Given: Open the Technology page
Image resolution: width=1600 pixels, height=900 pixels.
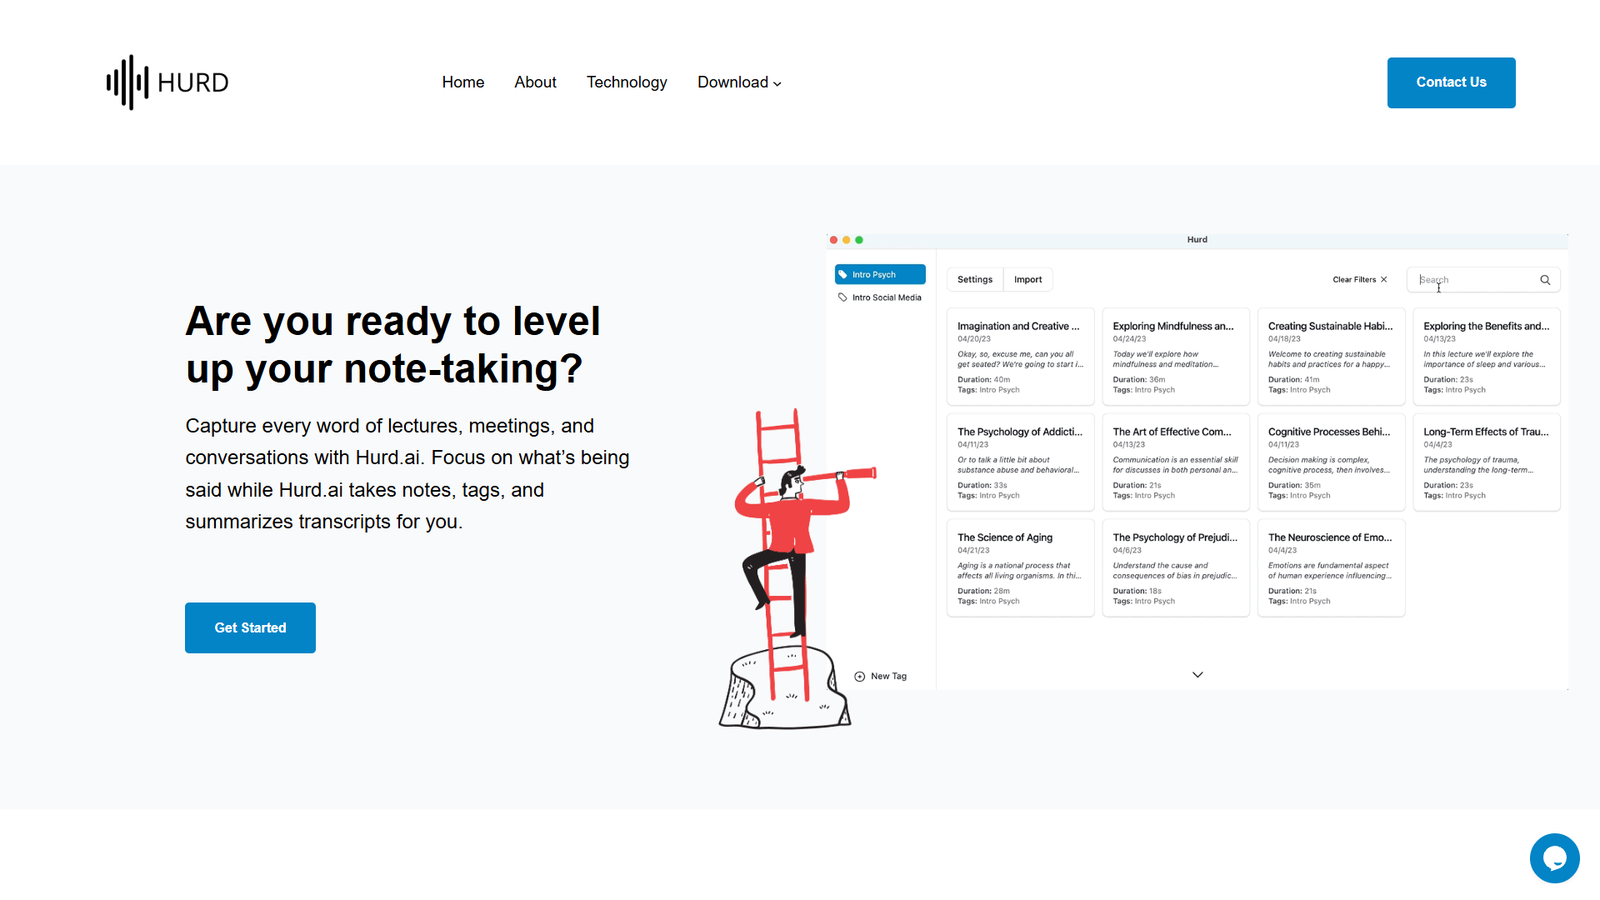Looking at the screenshot, I should (626, 82).
